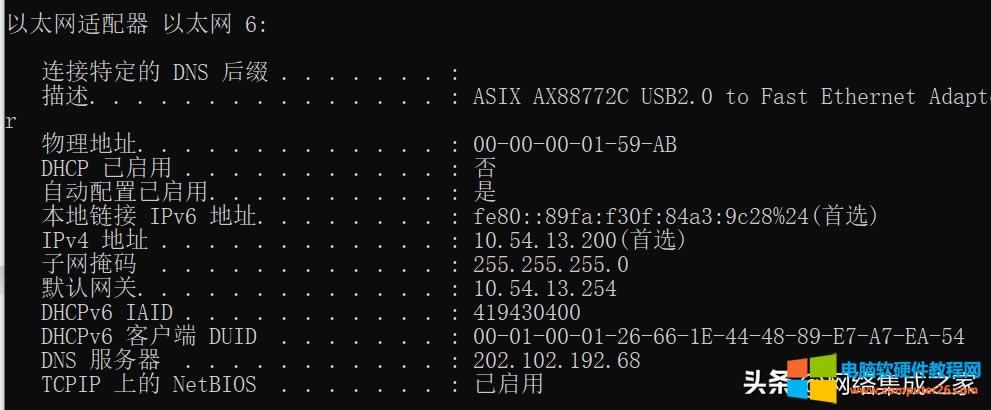This screenshot has height=410, width=991.
Task: Click the DHCP 已启用 value 否
Action: tap(485, 169)
